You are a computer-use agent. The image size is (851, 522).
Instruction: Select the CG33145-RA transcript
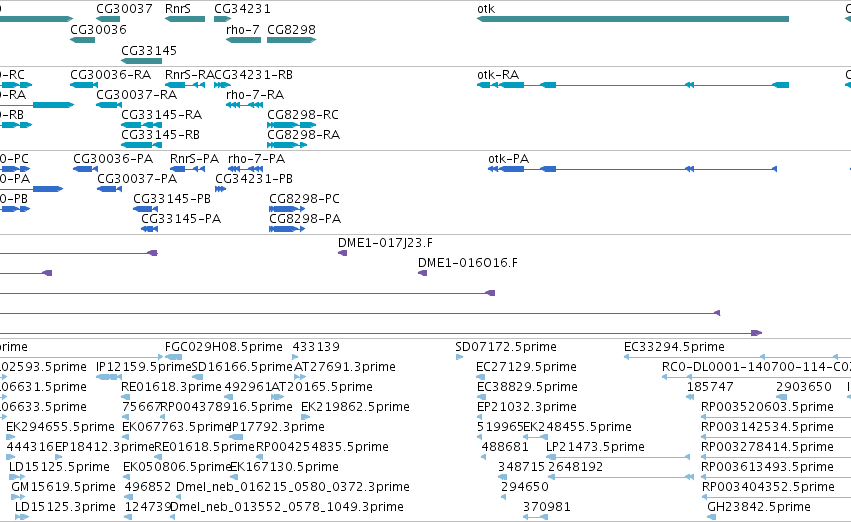coord(142,125)
